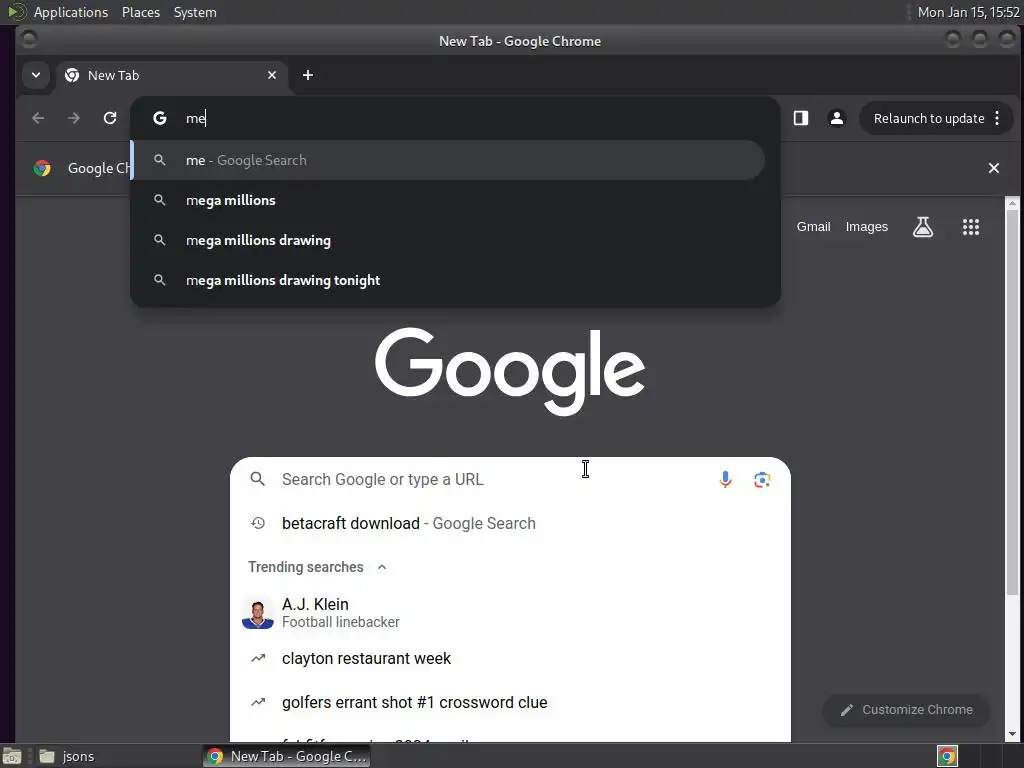Collapse the Trending searches section
The width and height of the screenshot is (1024, 768).
tap(382, 567)
